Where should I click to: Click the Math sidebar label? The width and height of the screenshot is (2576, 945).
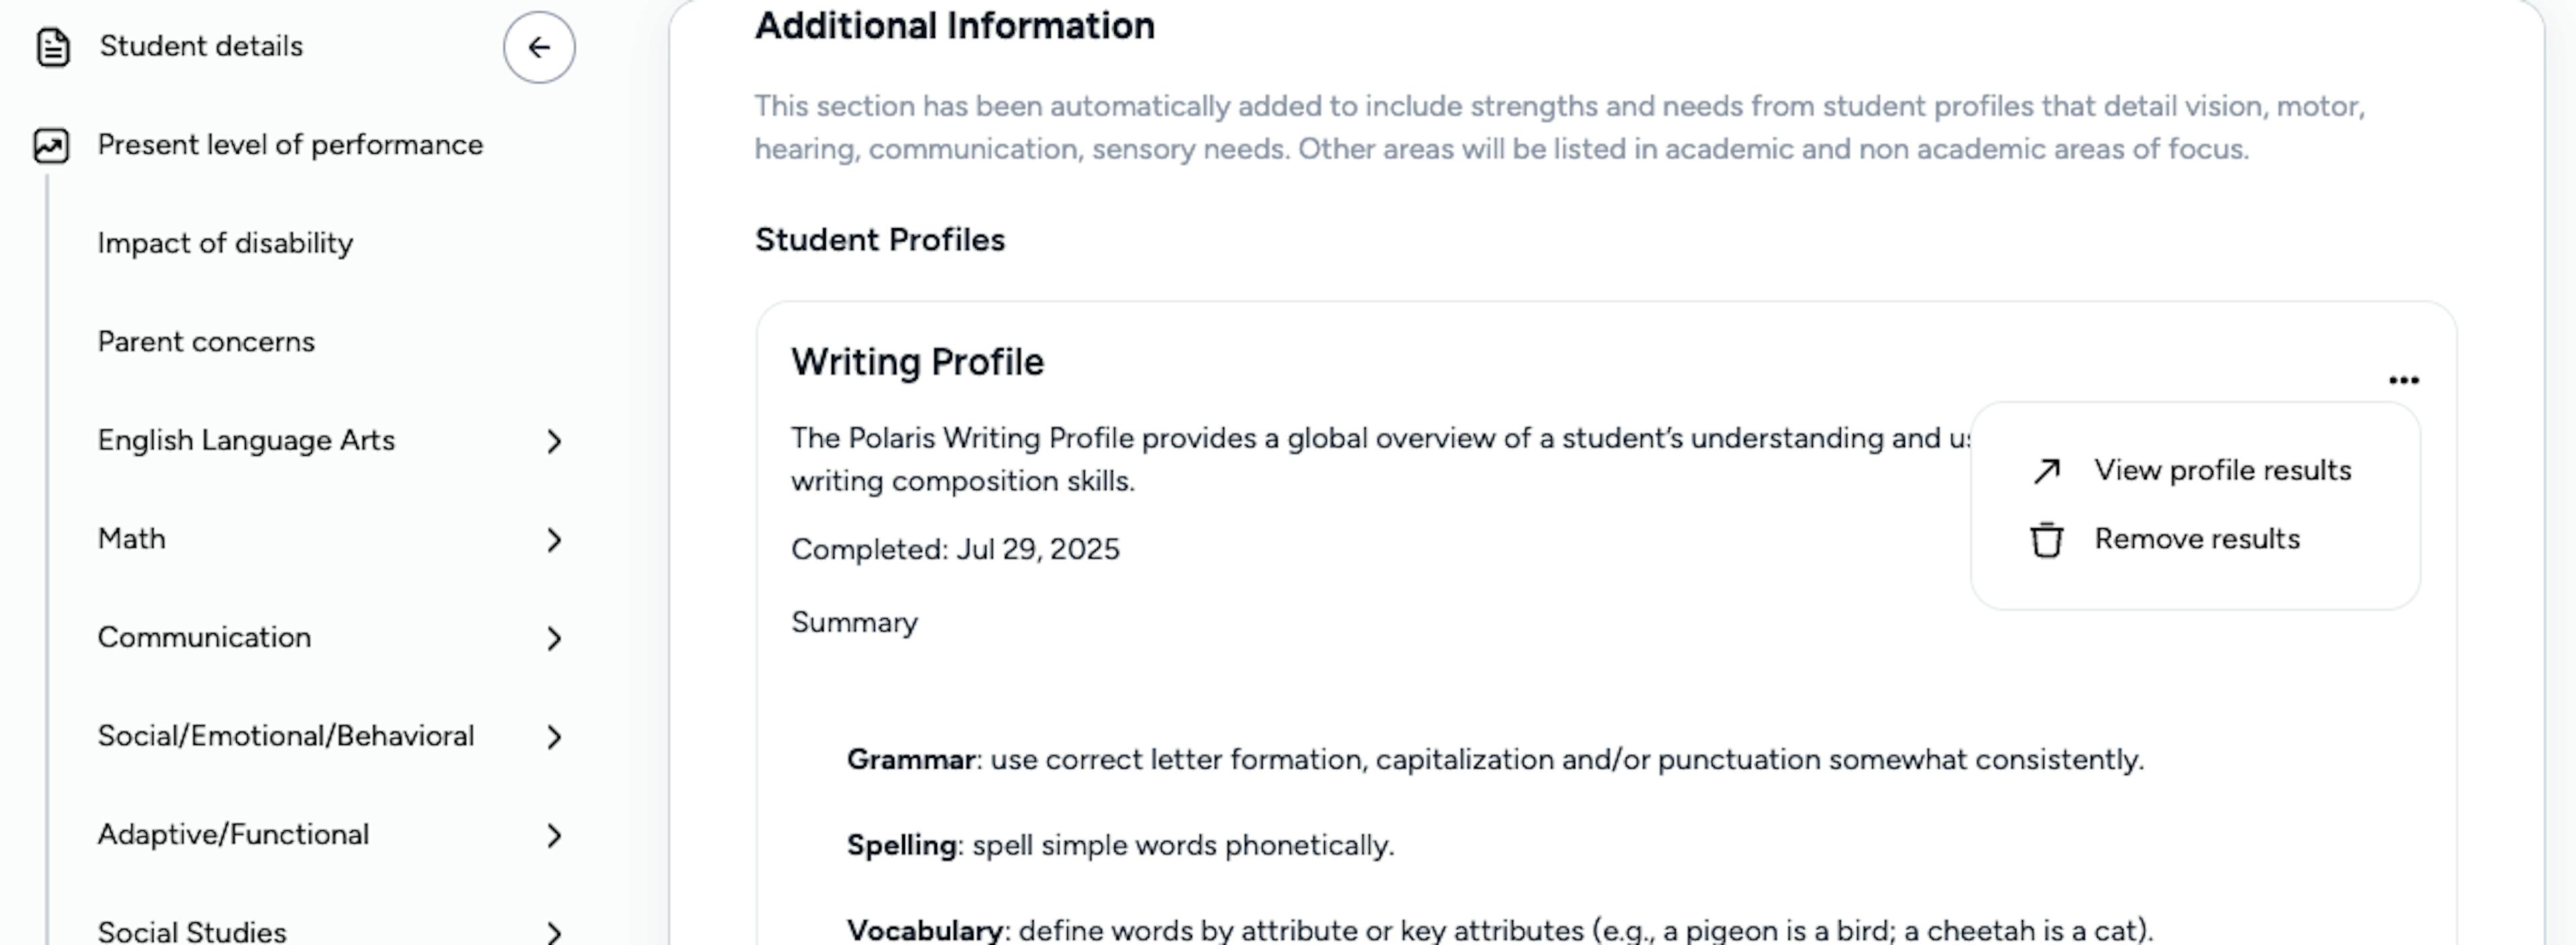click(x=132, y=539)
